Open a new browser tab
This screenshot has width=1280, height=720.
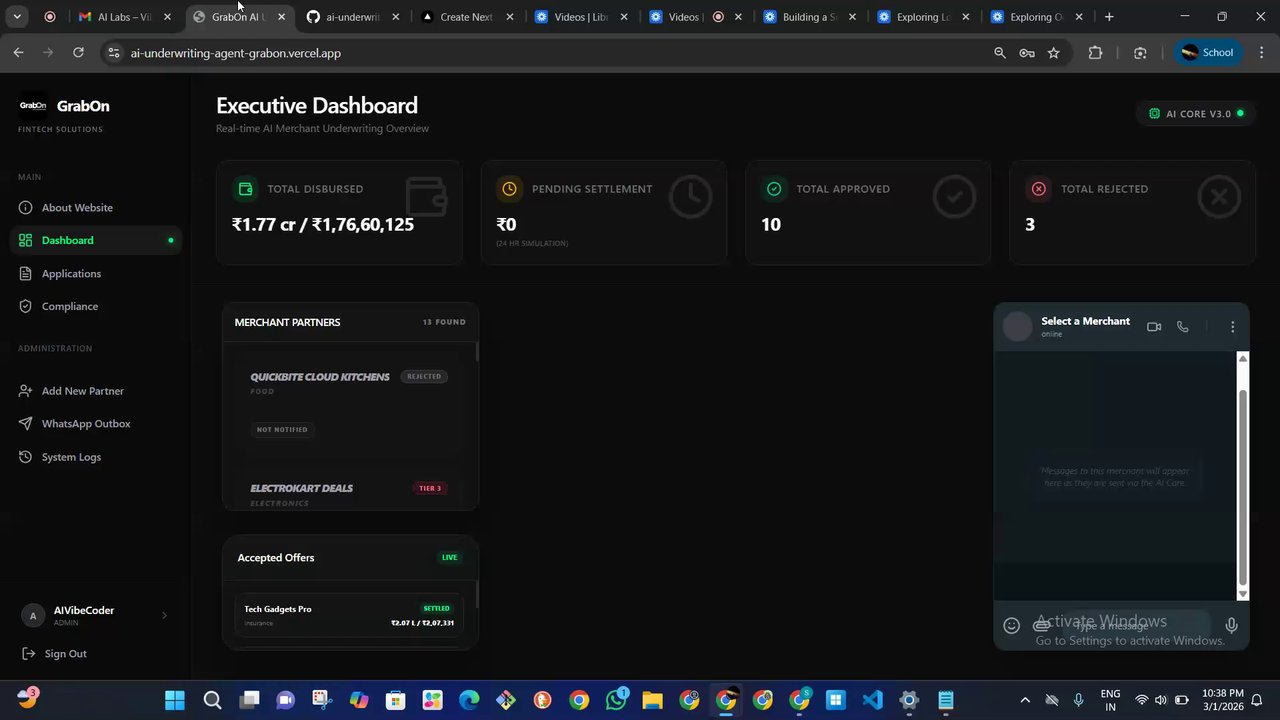click(1109, 17)
